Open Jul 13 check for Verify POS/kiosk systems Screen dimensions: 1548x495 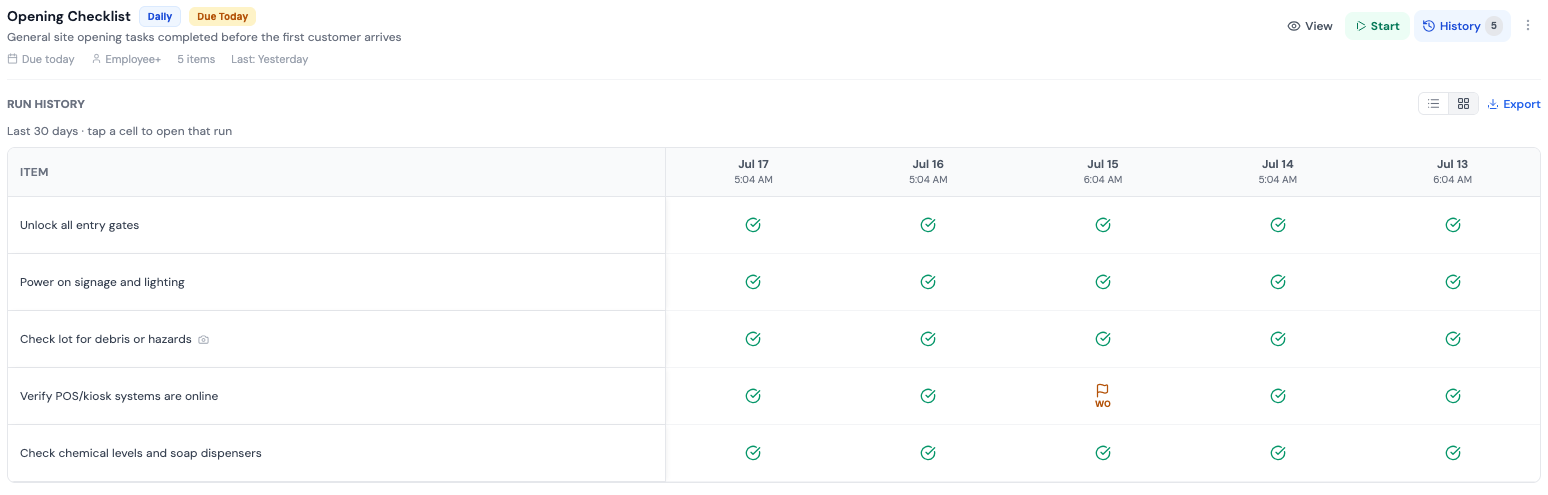click(x=1453, y=396)
